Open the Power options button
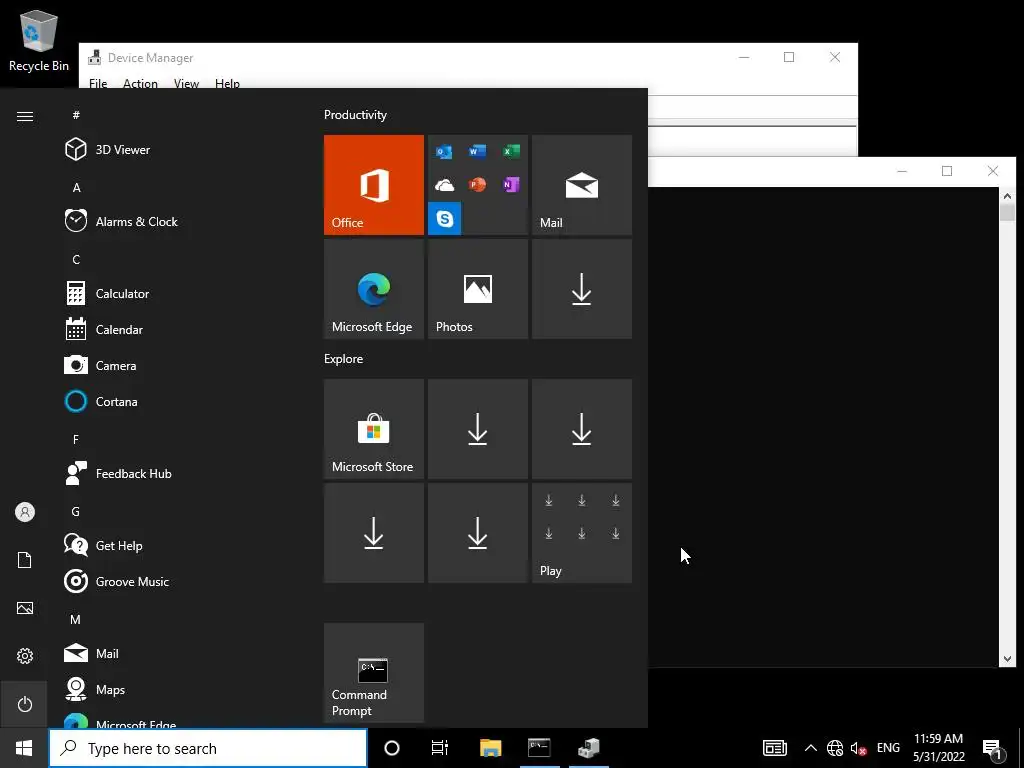This screenshot has height=768, width=1024. [25, 704]
